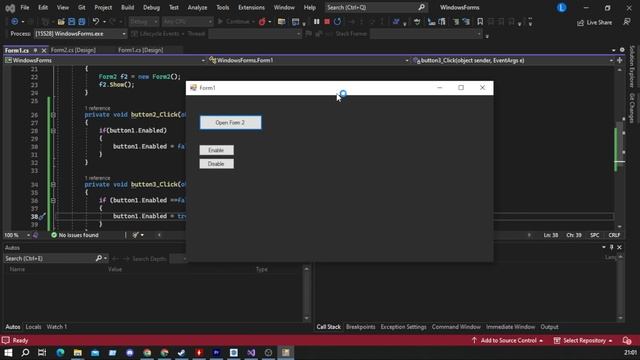Collapse the if (button1.Enabled) block outline

pos(53,131)
